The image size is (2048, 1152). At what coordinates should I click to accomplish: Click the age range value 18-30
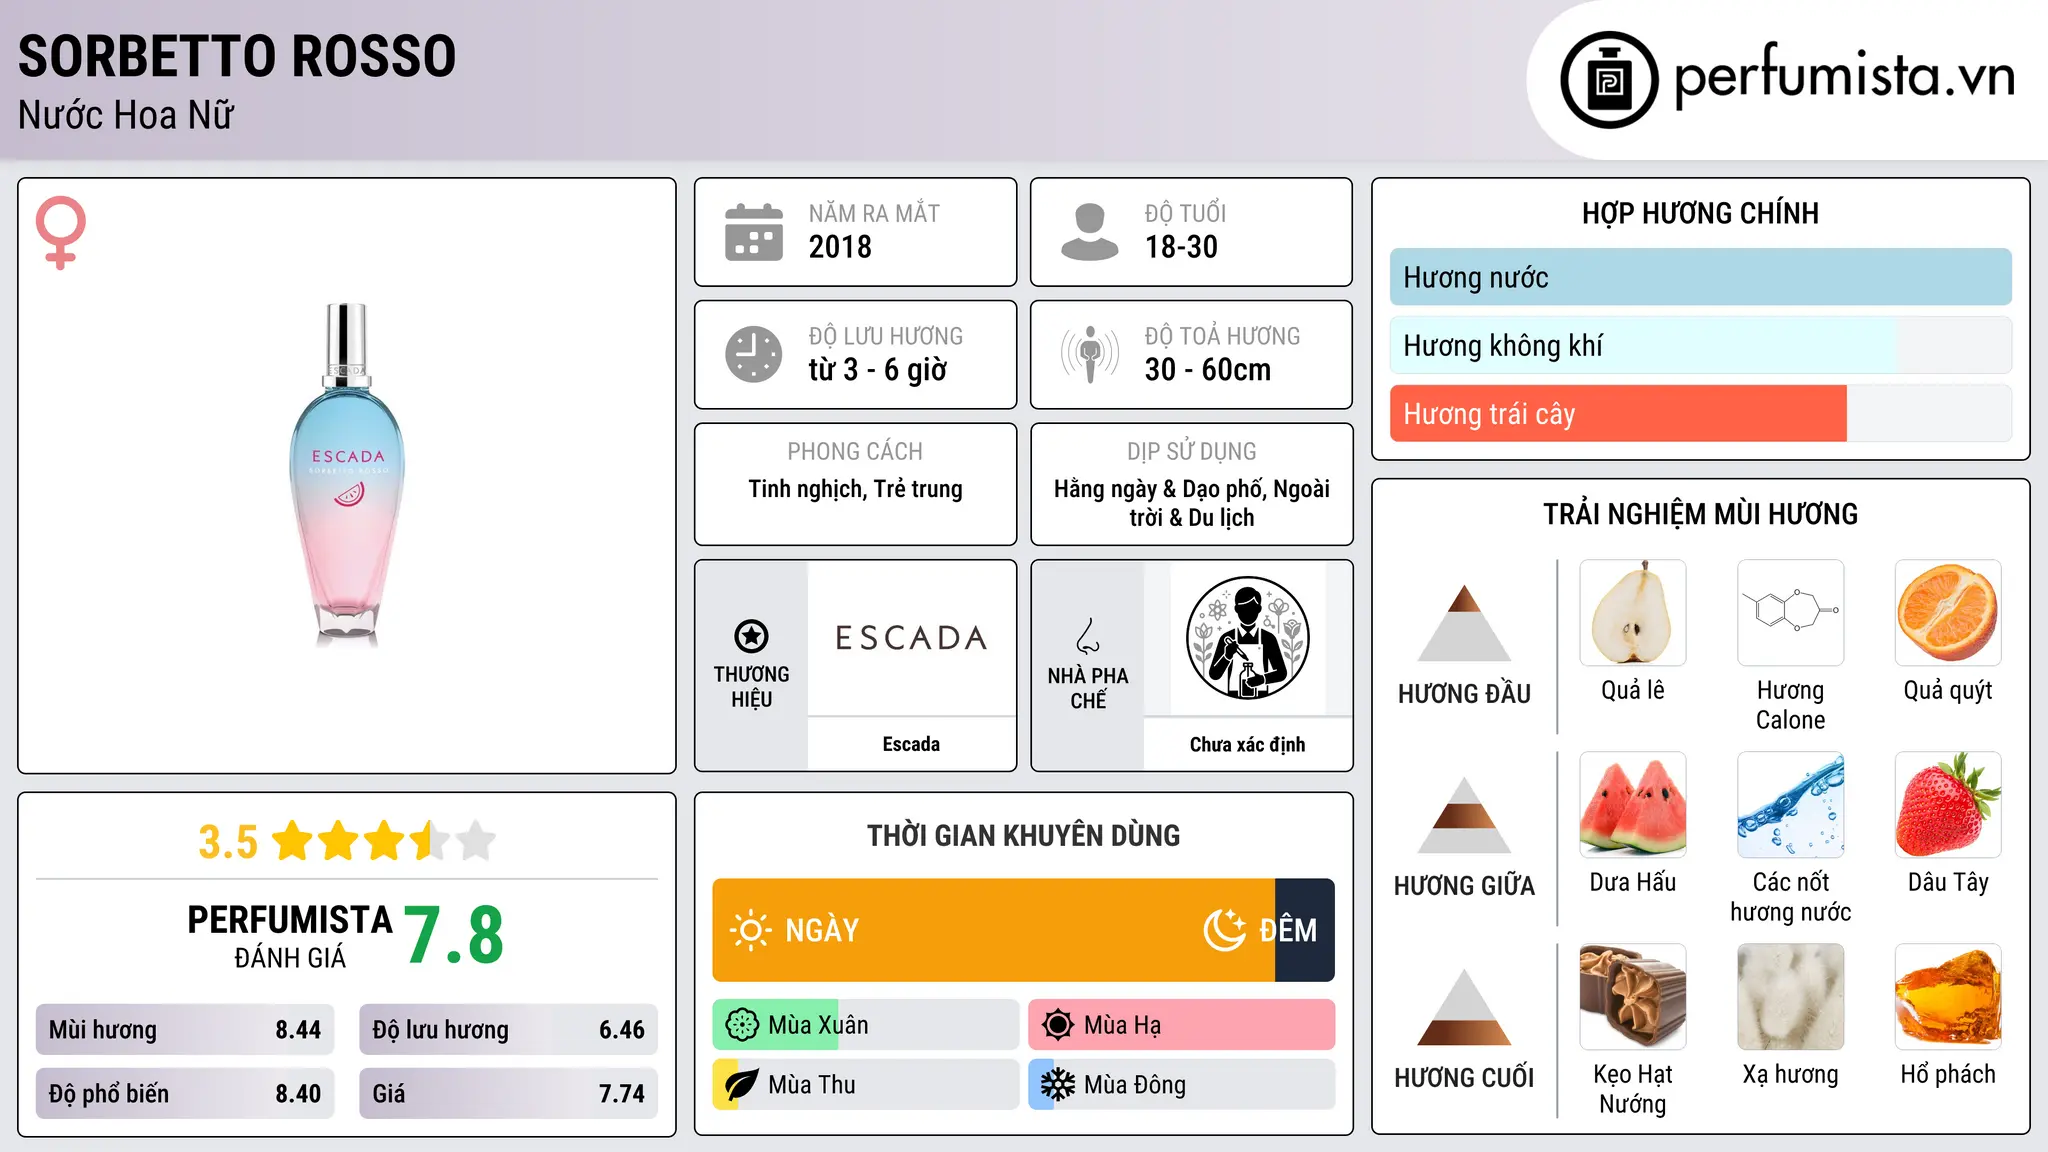[x=1181, y=247]
